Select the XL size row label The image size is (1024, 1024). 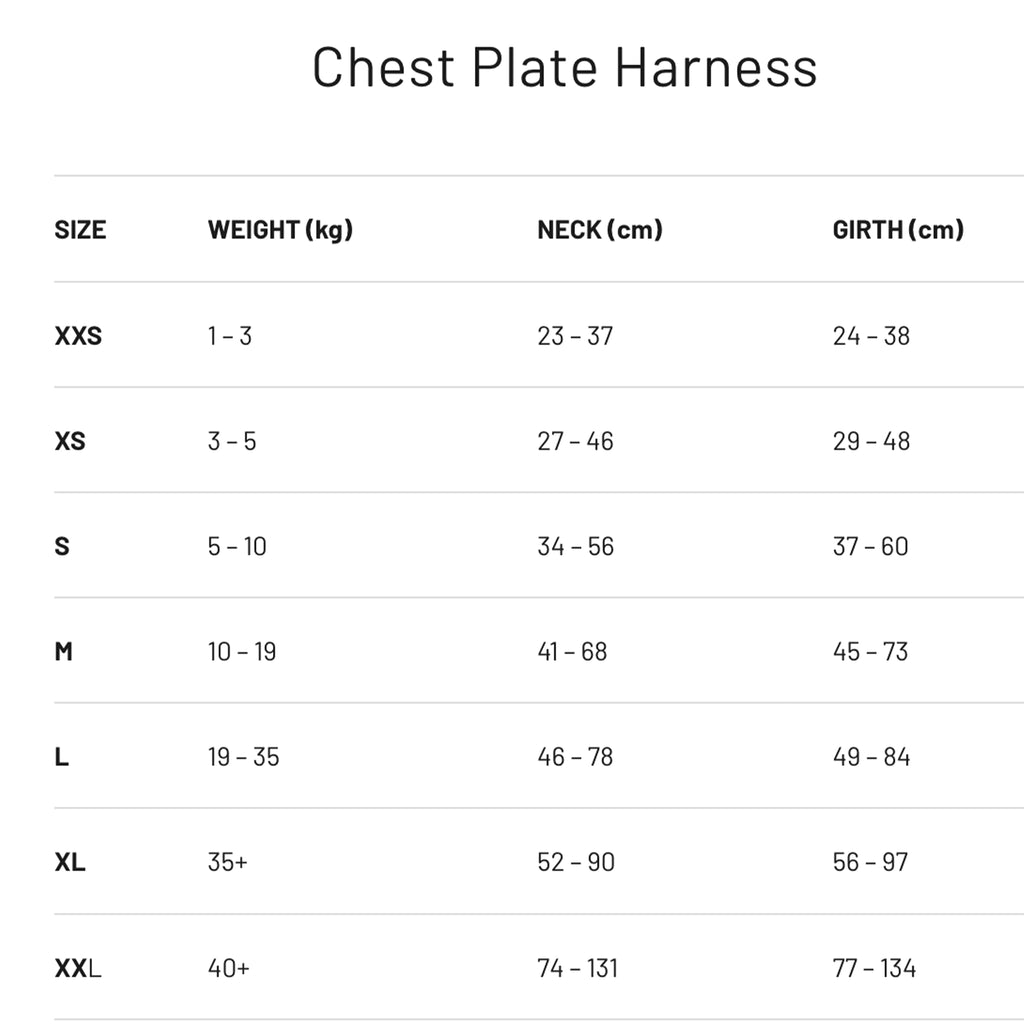pyautogui.click(x=70, y=862)
